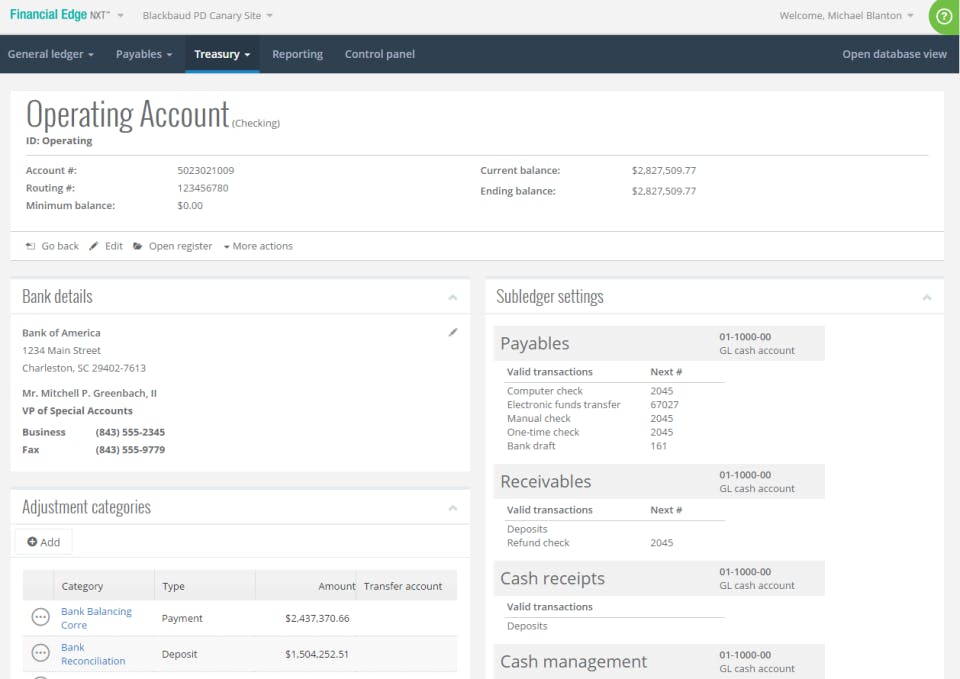The image size is (960, 679).
Task: Click the Bank of America name
Action: pos(61,333)
